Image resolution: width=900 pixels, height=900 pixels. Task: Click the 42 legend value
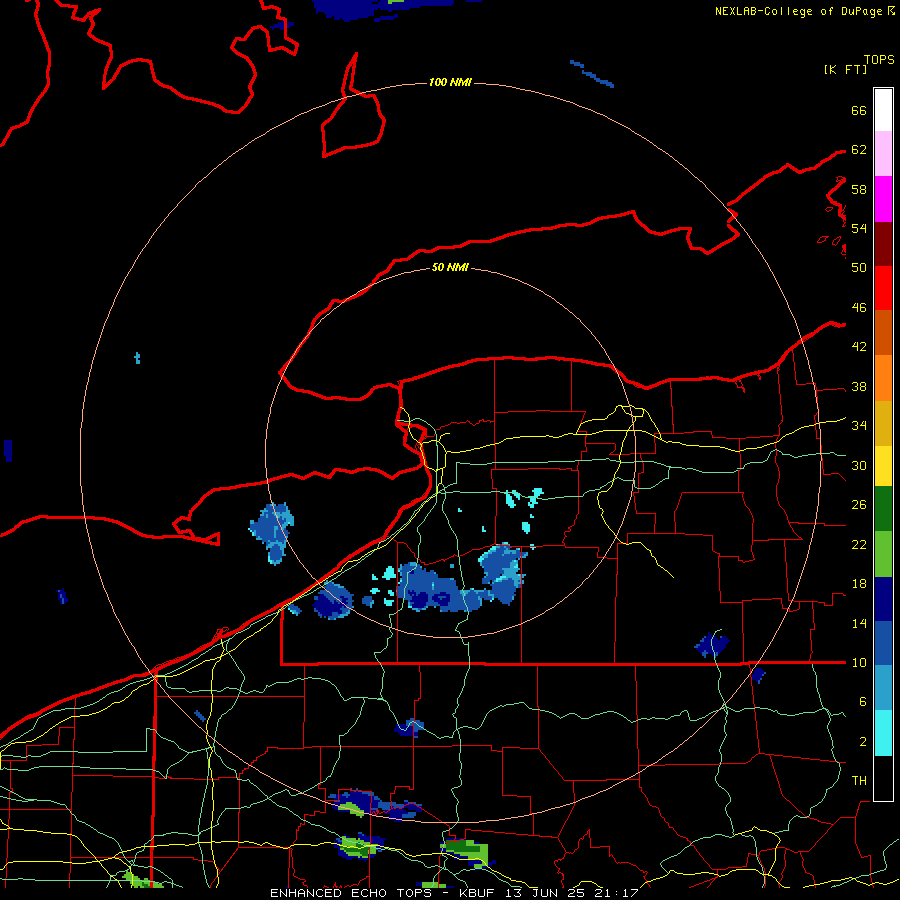(x=859, y=347)
